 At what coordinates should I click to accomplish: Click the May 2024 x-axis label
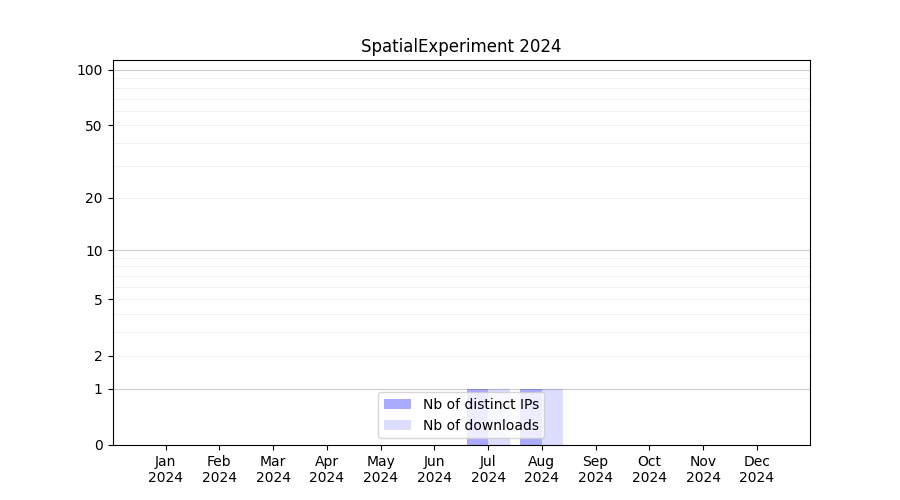coord(380,469)
